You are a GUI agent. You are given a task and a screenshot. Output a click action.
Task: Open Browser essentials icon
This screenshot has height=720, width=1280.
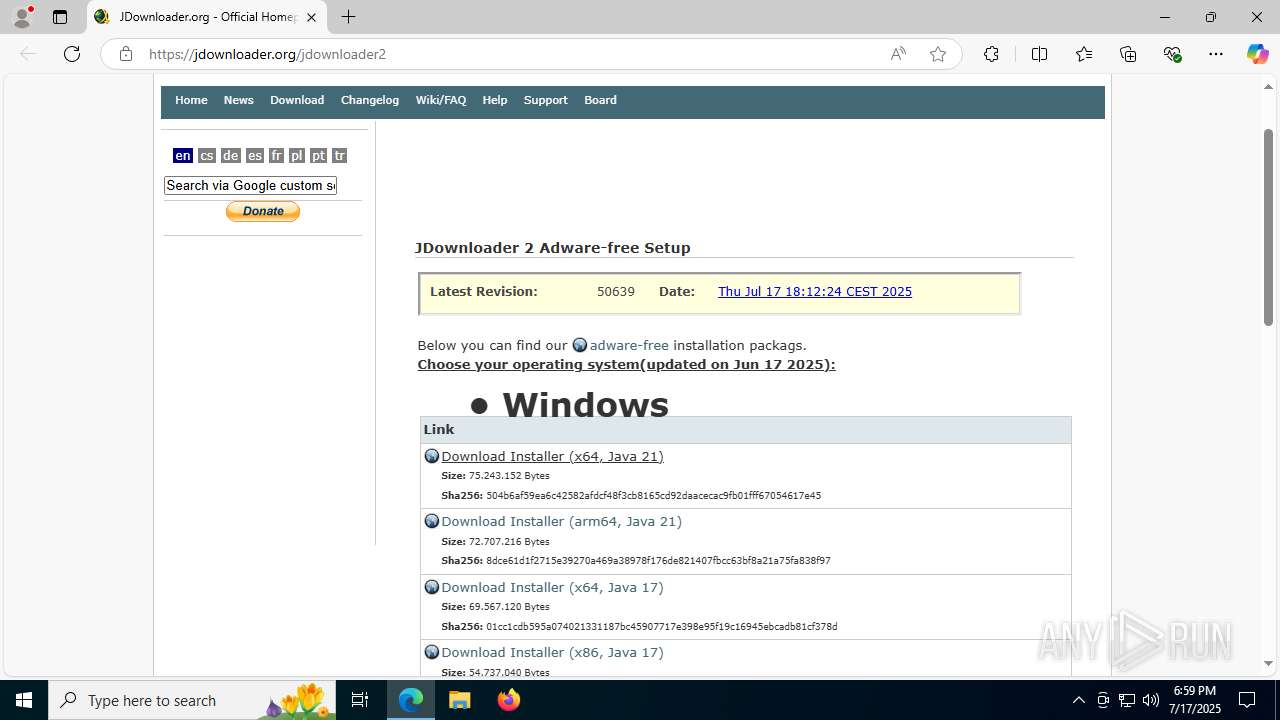click(1172, 54)
